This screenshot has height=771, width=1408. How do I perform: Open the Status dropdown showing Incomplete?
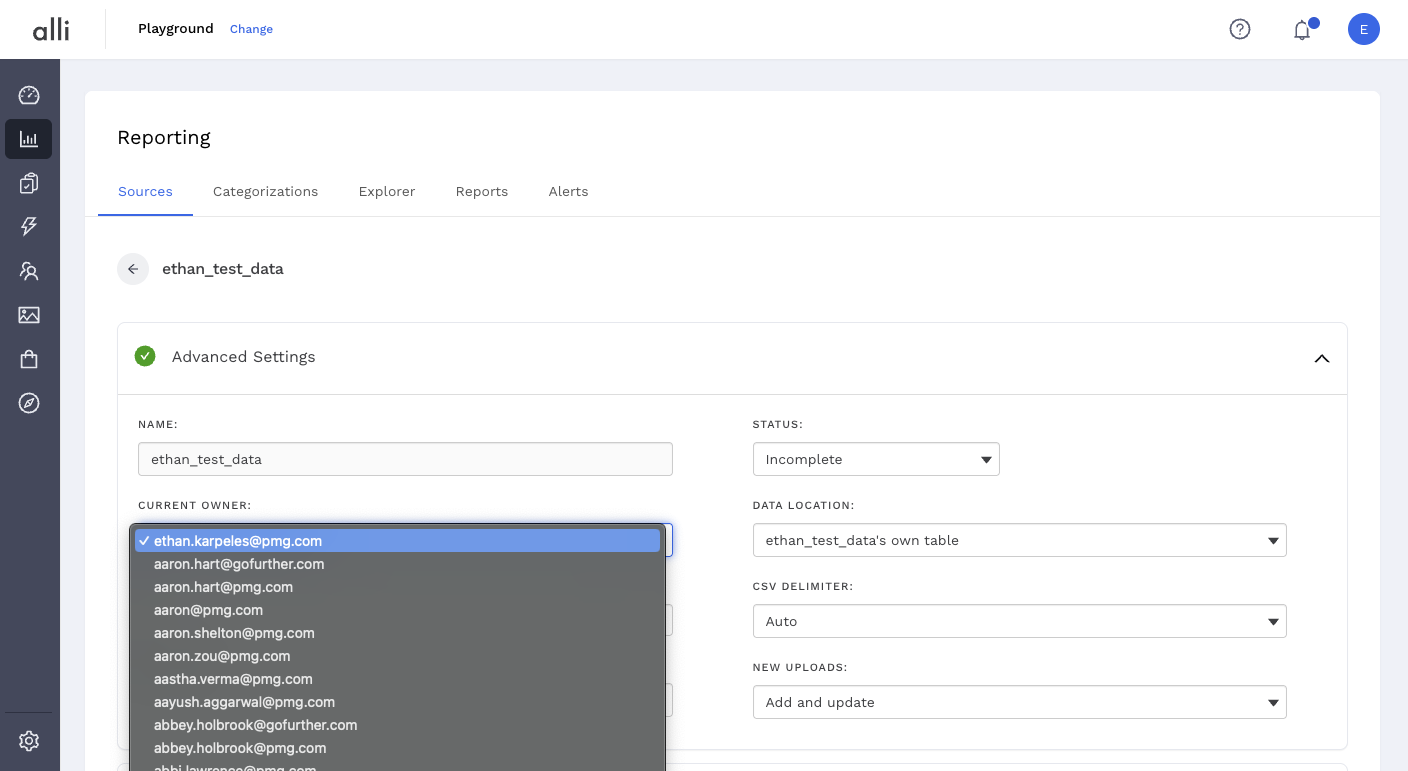pyautogui.click(x=875, y=460)
